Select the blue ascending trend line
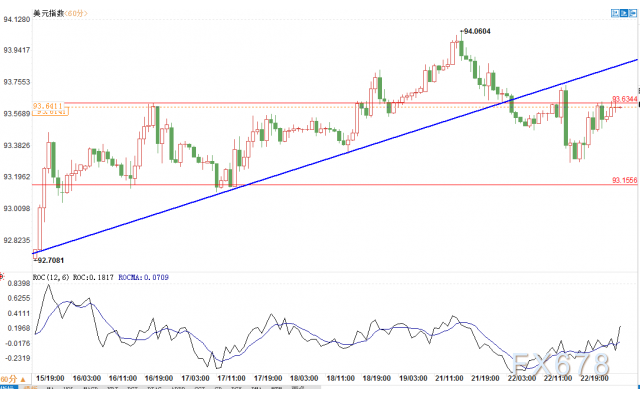This screenshot has height=400, width=640. [335, 157]
